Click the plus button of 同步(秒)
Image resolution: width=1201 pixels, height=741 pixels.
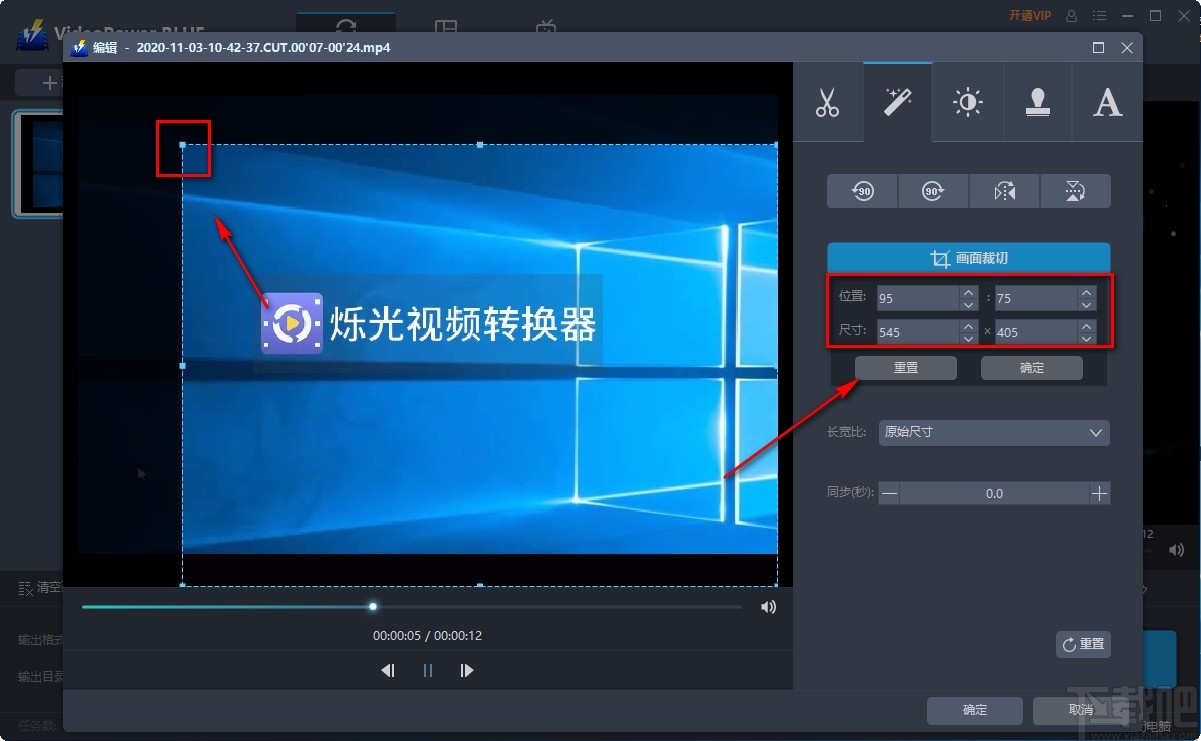[x=1099, y=493]
